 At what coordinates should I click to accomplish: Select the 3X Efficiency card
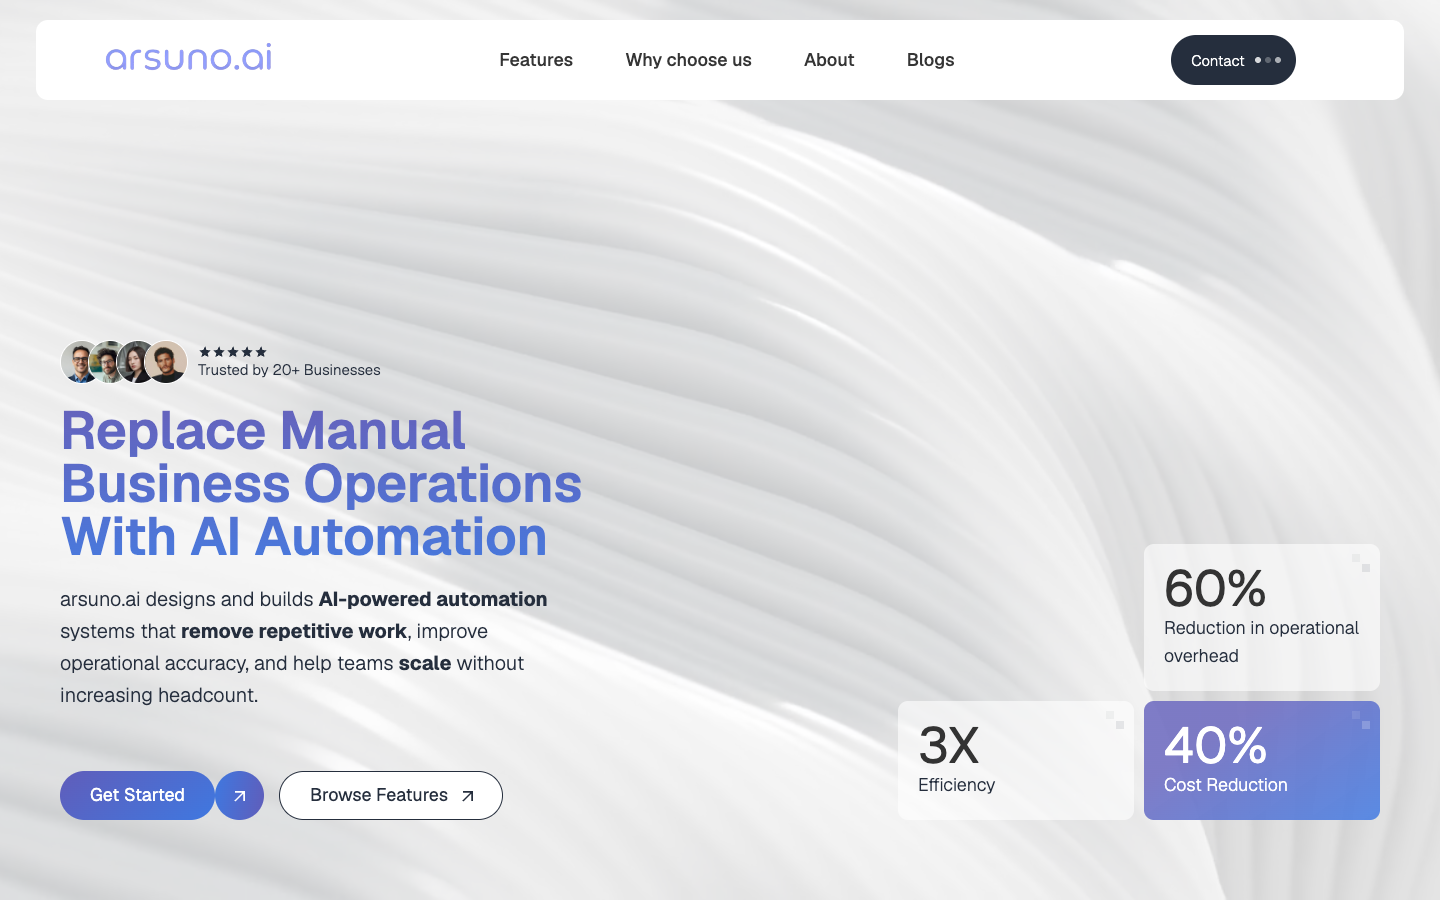1016,760
